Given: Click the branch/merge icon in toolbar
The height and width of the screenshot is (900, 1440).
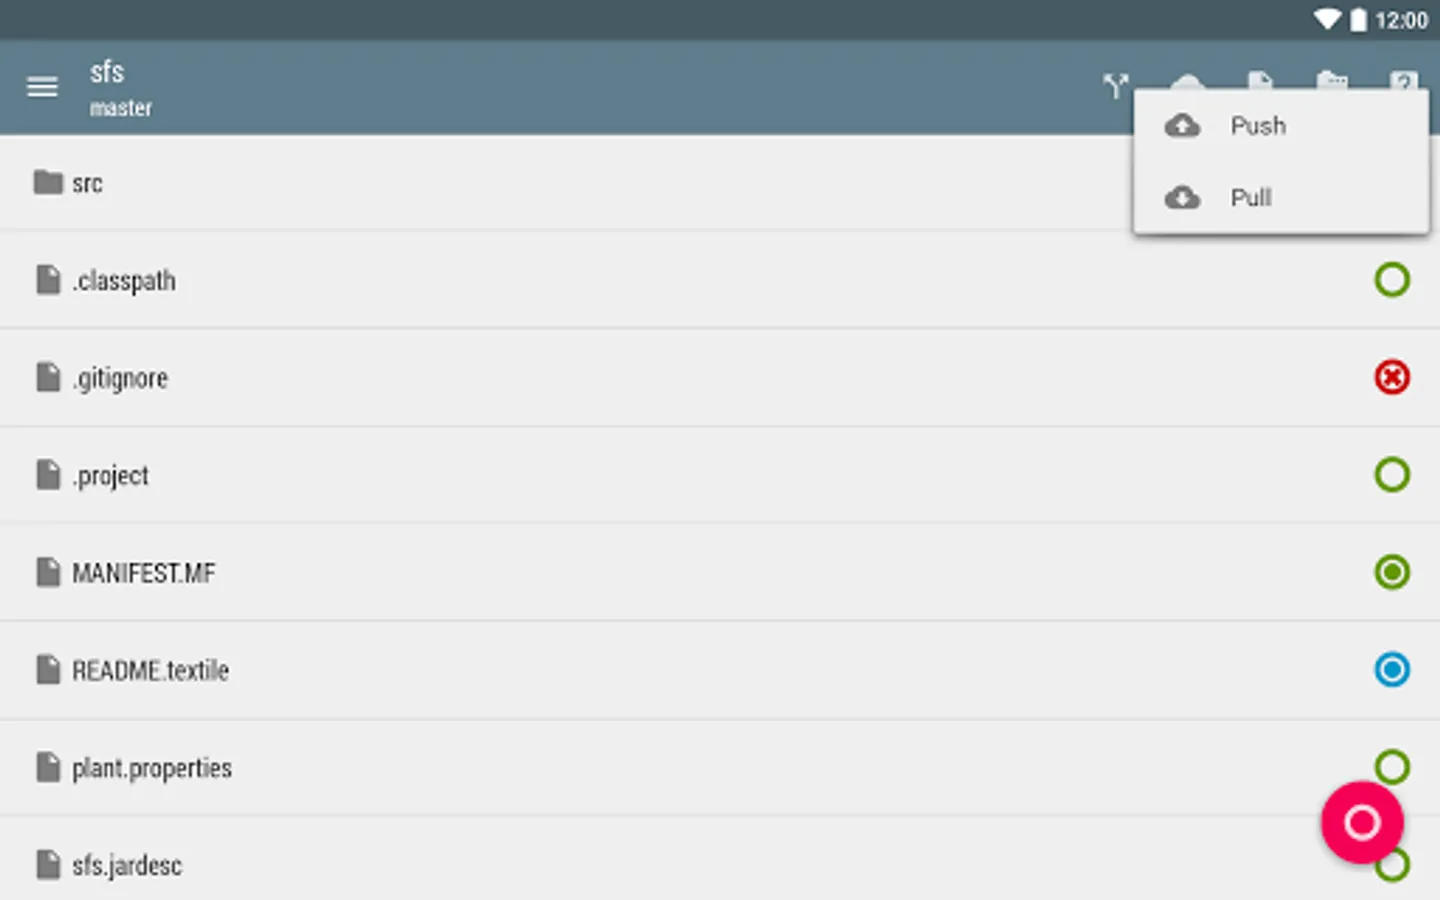Looking at the screenshot, I should point(1116,87).
